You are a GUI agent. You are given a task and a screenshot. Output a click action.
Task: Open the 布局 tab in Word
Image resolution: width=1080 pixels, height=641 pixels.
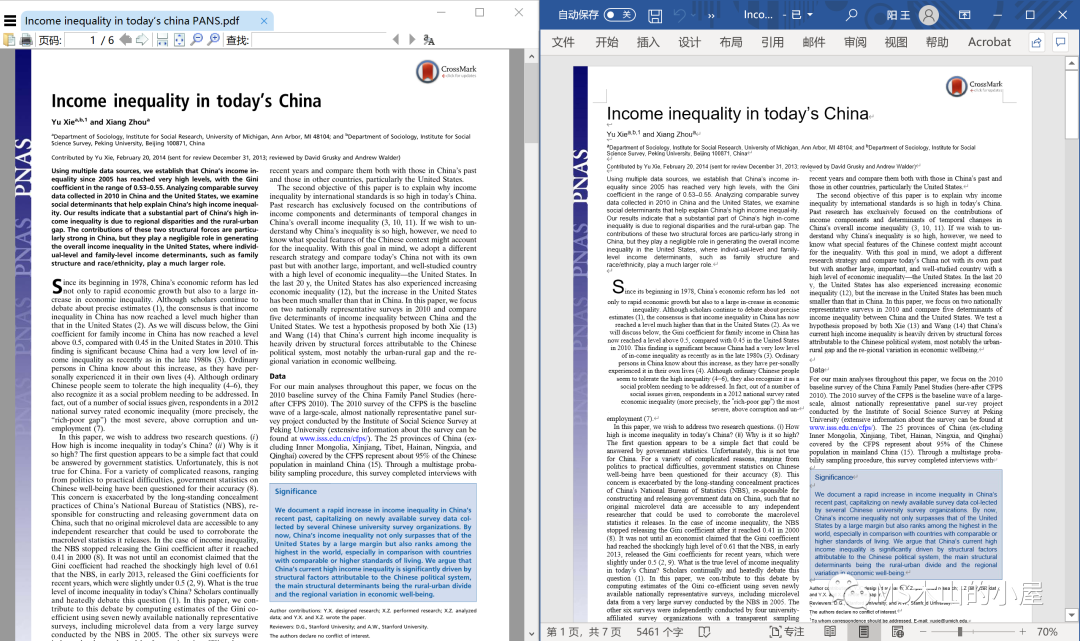(x=731, y=42)
